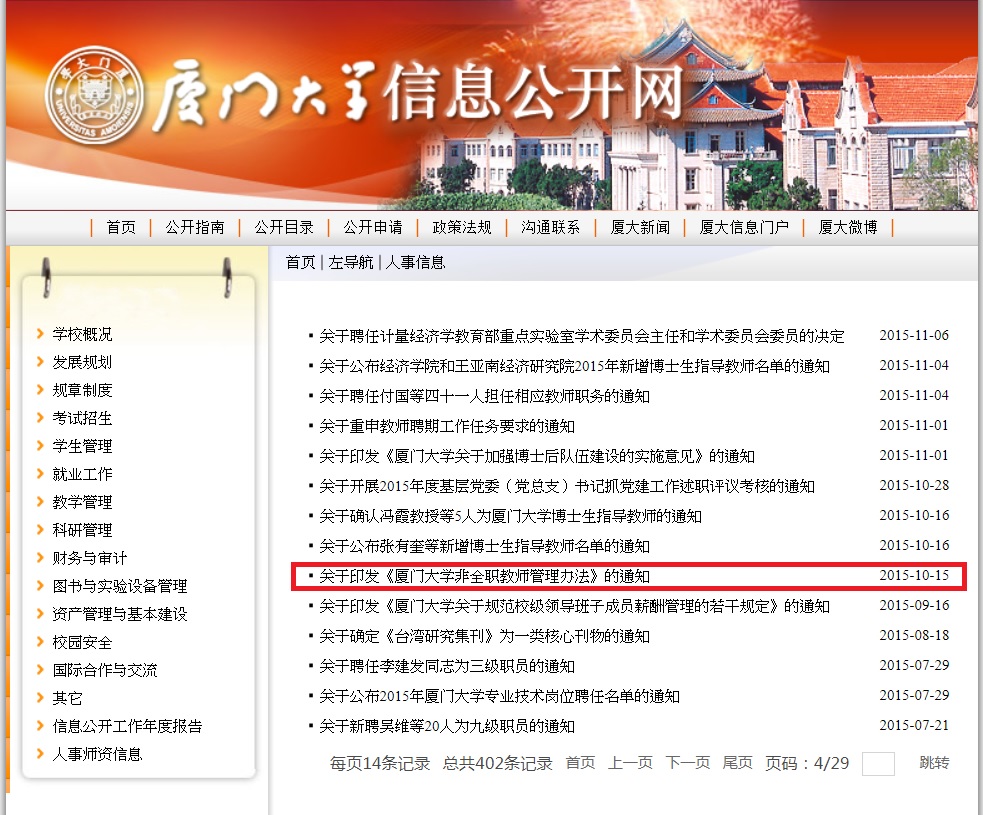983x815 pixels.
Task: Open notice 关于确认冯霞教授等5人为博士生指导教师
Action: point(510,517)
